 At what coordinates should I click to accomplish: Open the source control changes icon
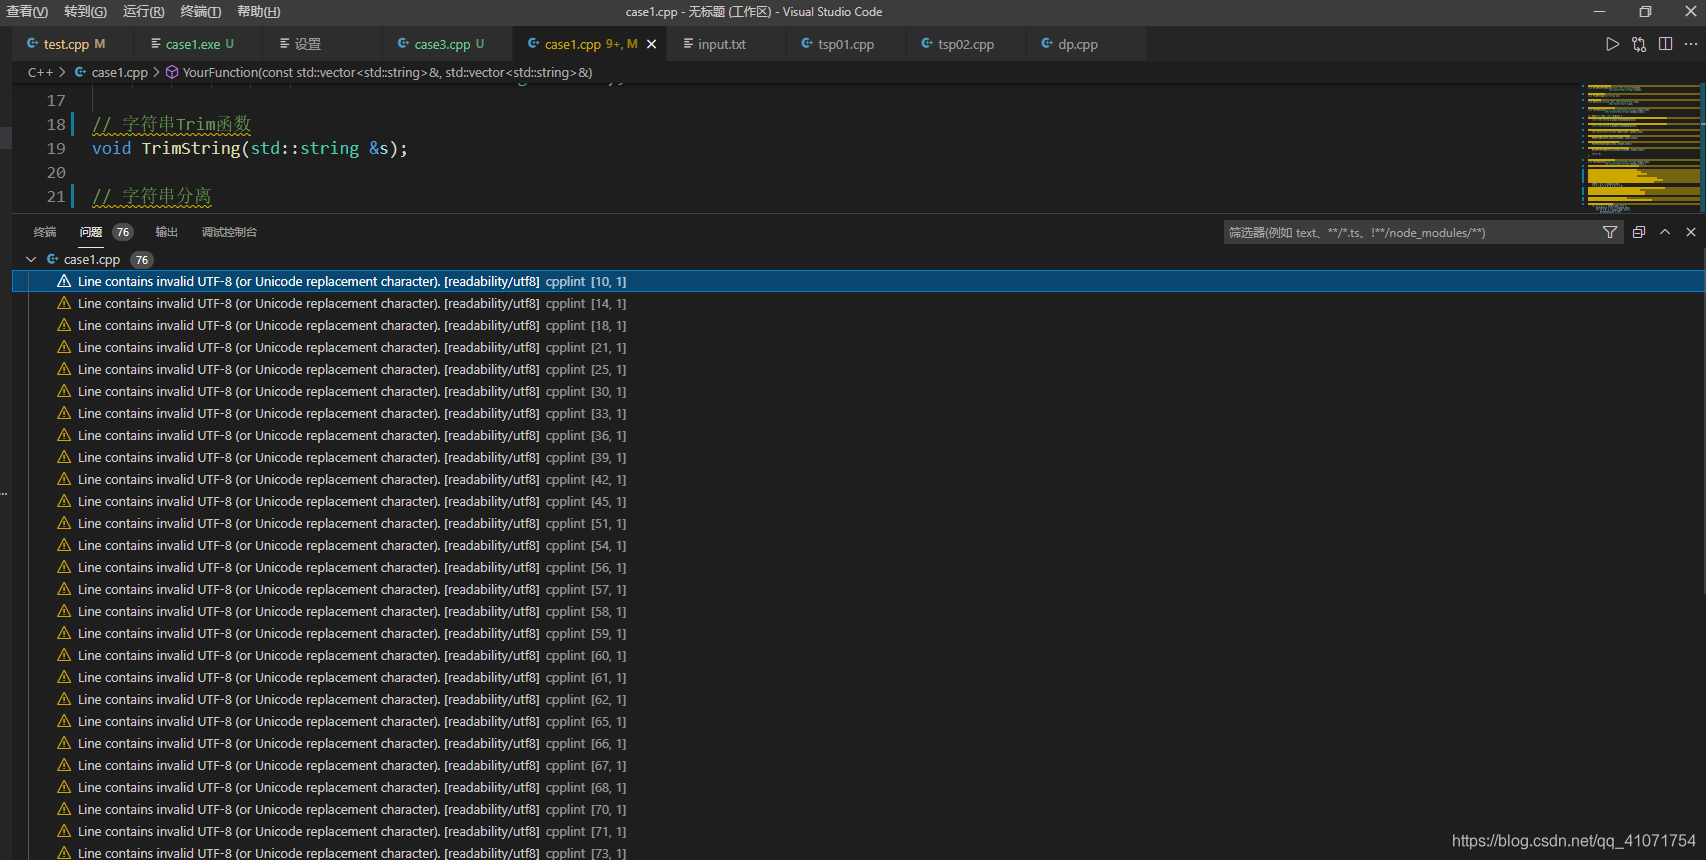pyautogui.click(x=1639, y=44)
